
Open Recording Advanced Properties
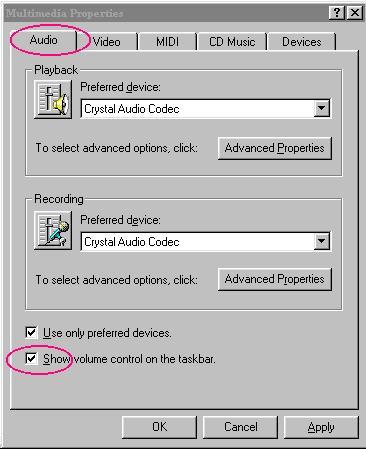pyautogui.click(x=275, y=279)
